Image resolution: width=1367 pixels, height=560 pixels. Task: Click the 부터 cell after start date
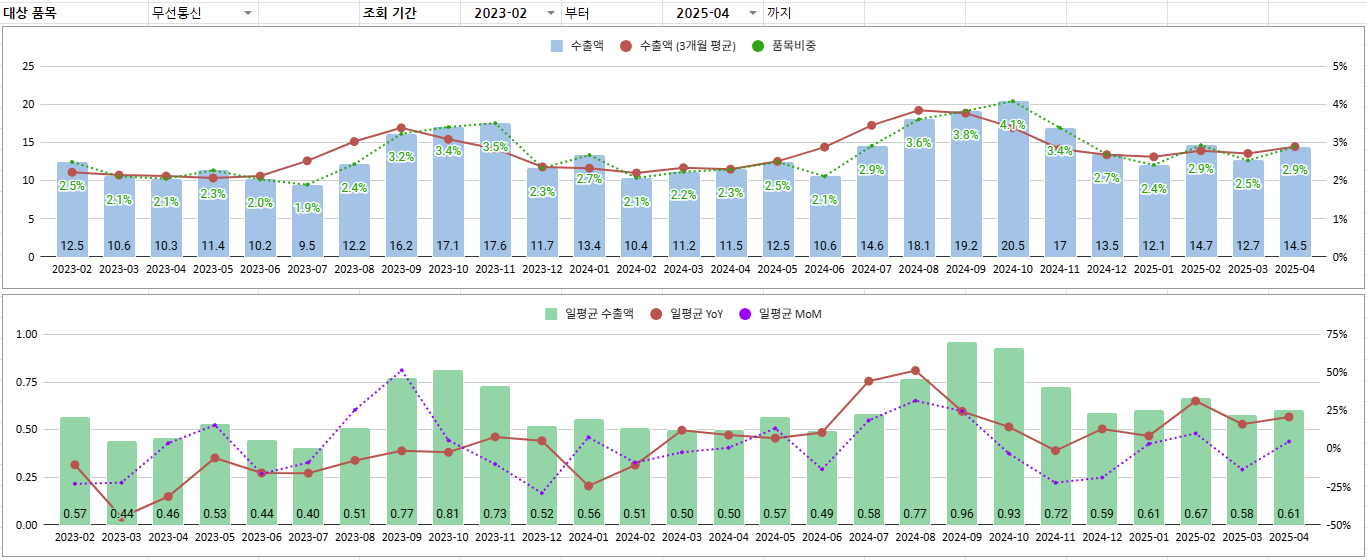click(577, 13)
